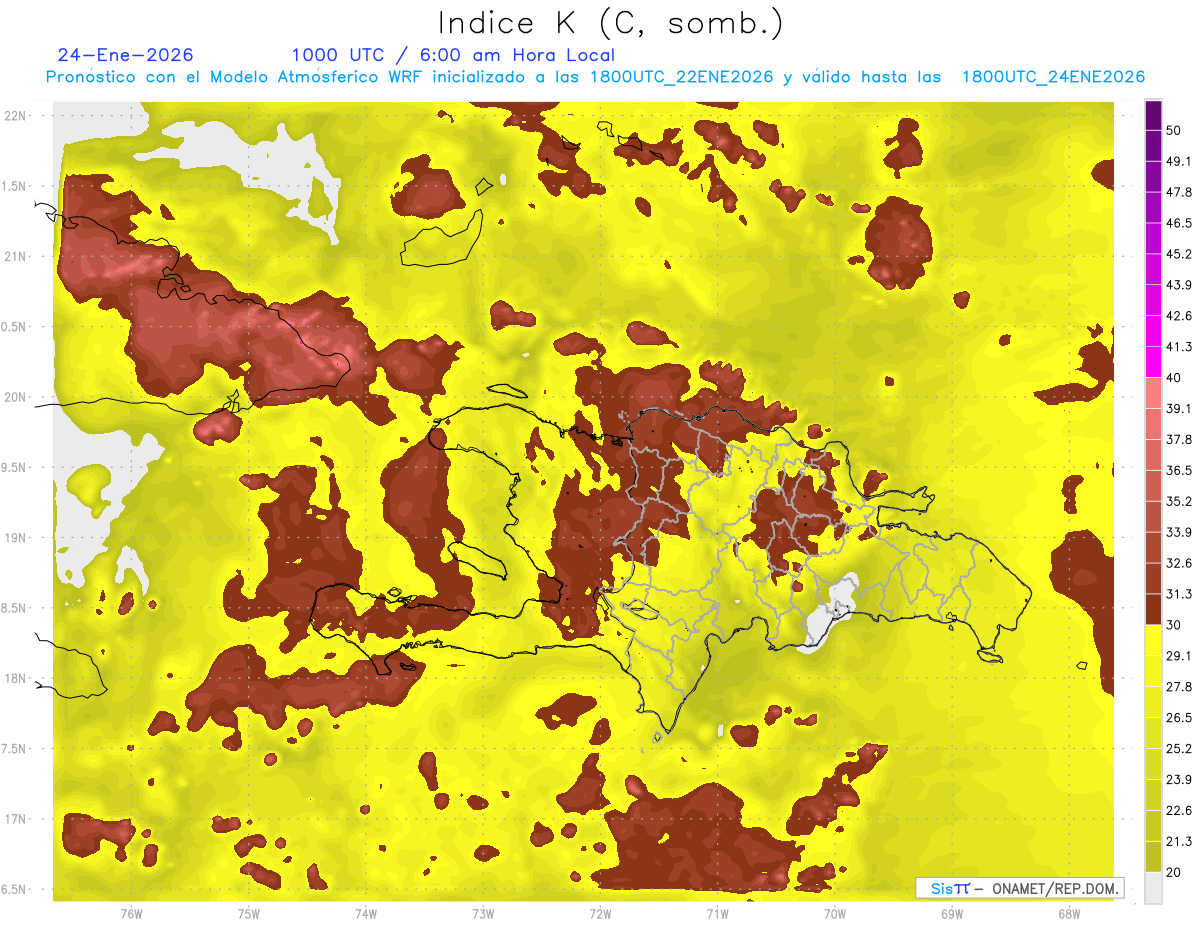Click the dark brown legend swatch between 30 and 31.3

[1153, 610]
